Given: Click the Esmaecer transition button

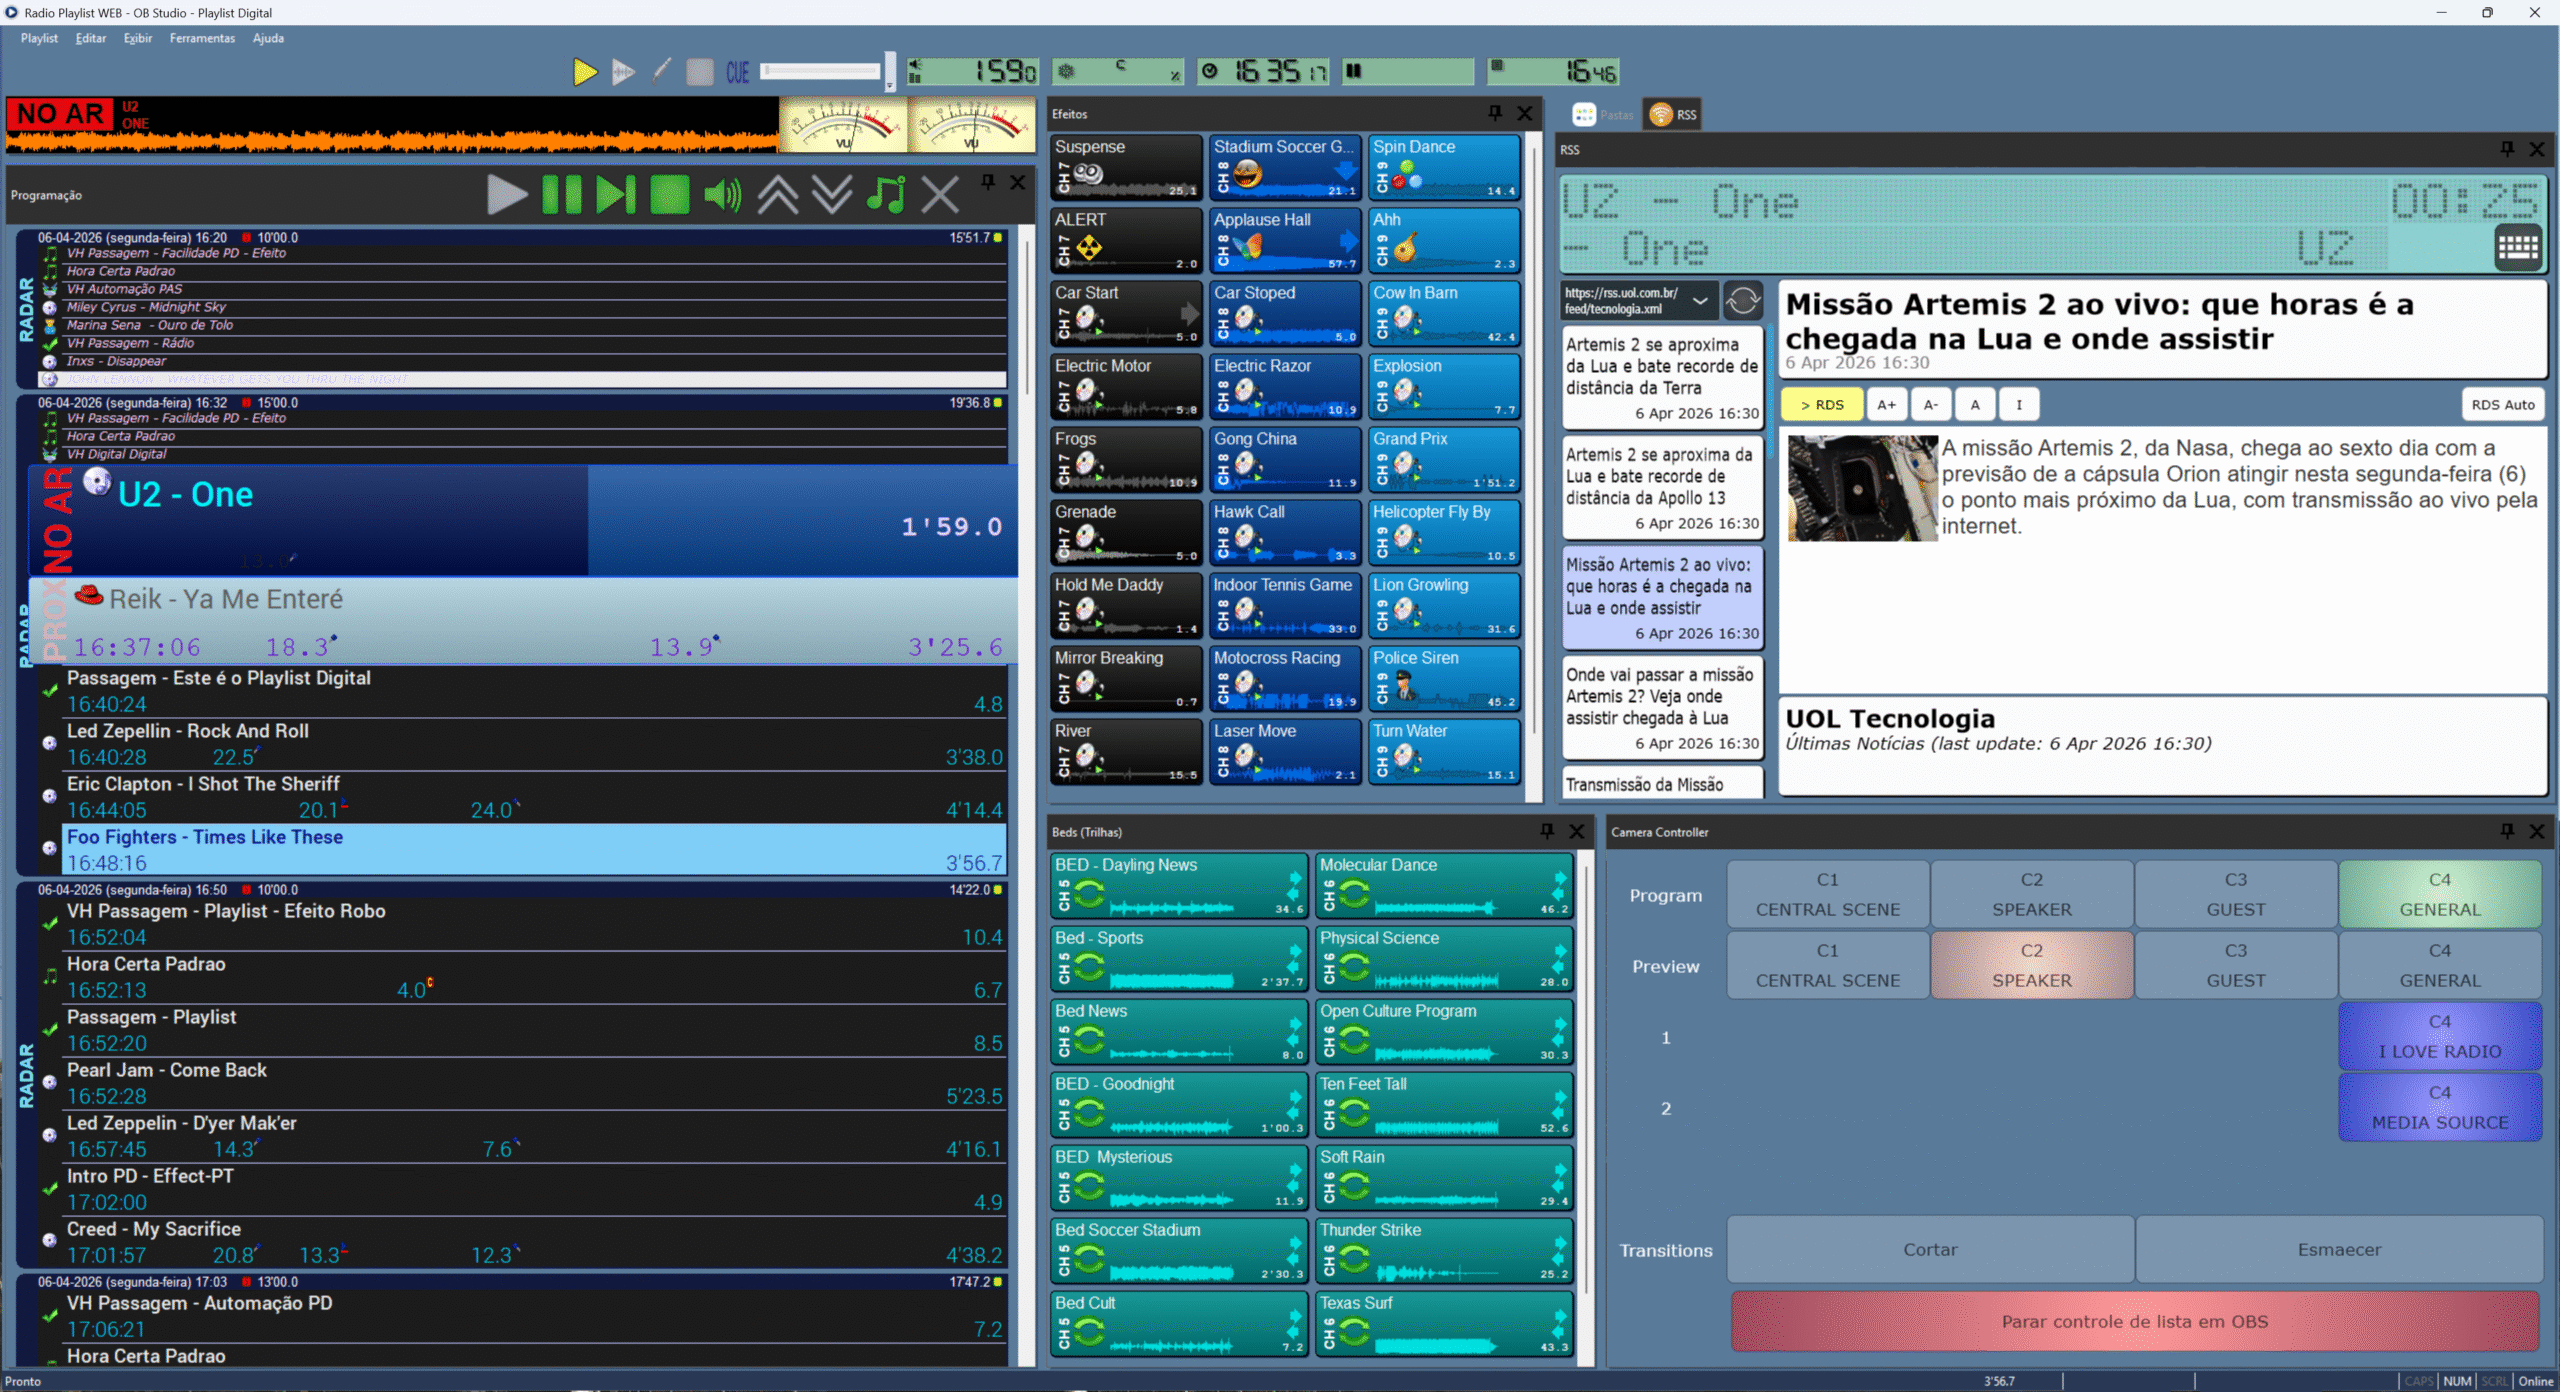Looking at the screenshot, I should point(2339,1250).
